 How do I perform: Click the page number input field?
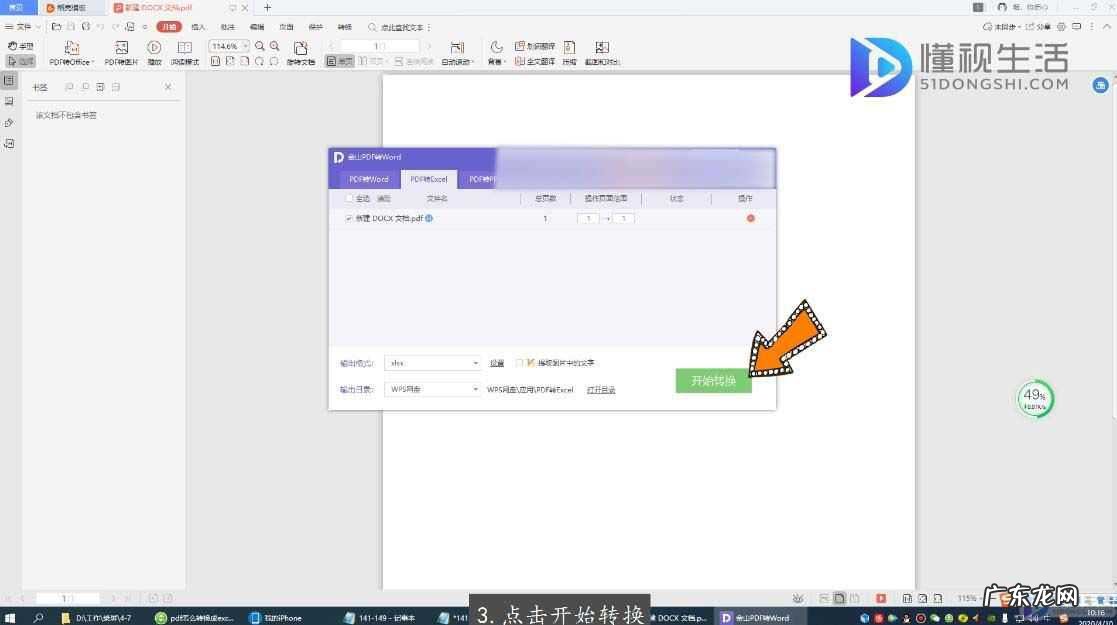point(381,45)
